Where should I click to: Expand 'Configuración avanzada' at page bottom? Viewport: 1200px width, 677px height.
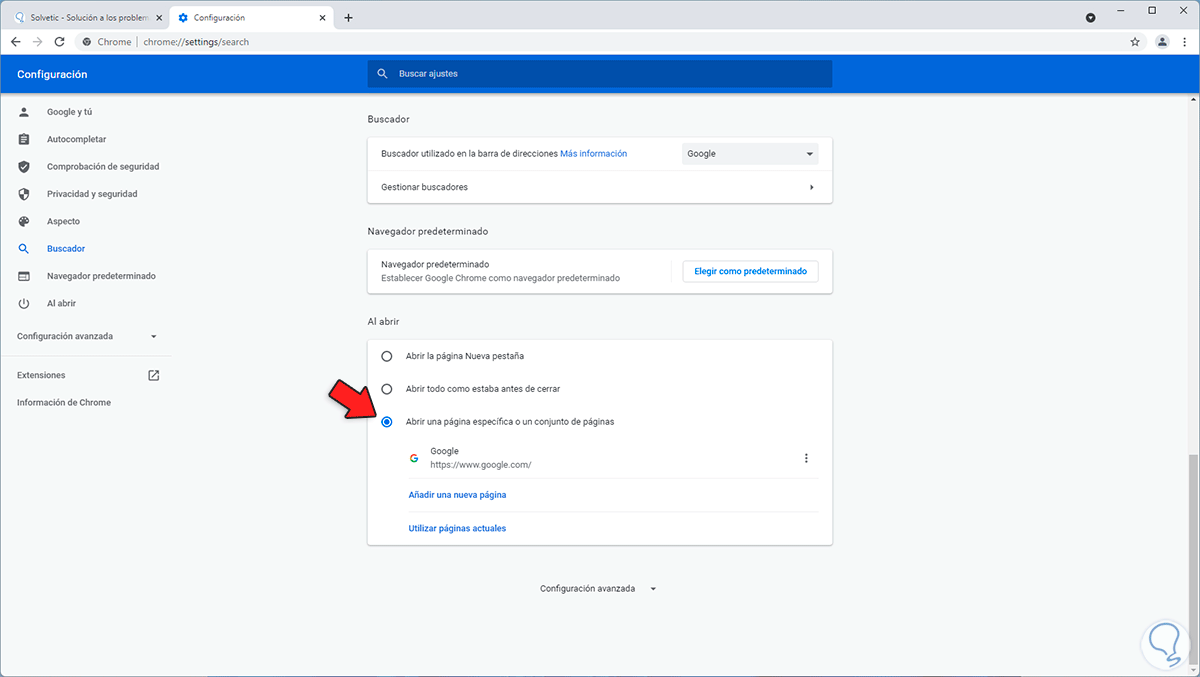coord(598,589)
